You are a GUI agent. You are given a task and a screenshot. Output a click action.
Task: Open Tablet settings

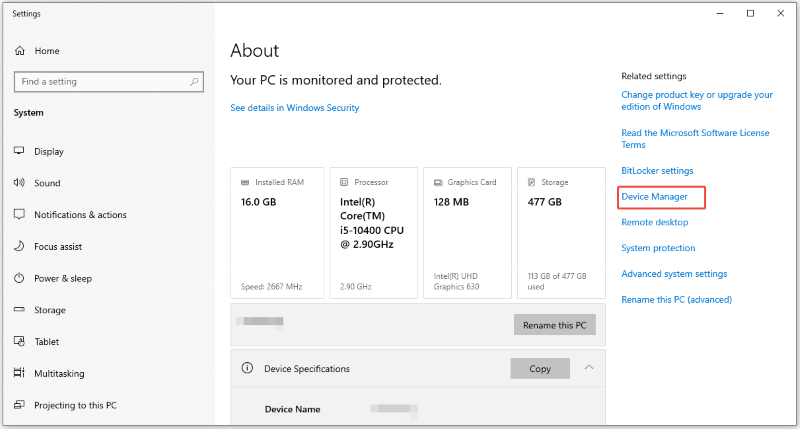point(46,342)
